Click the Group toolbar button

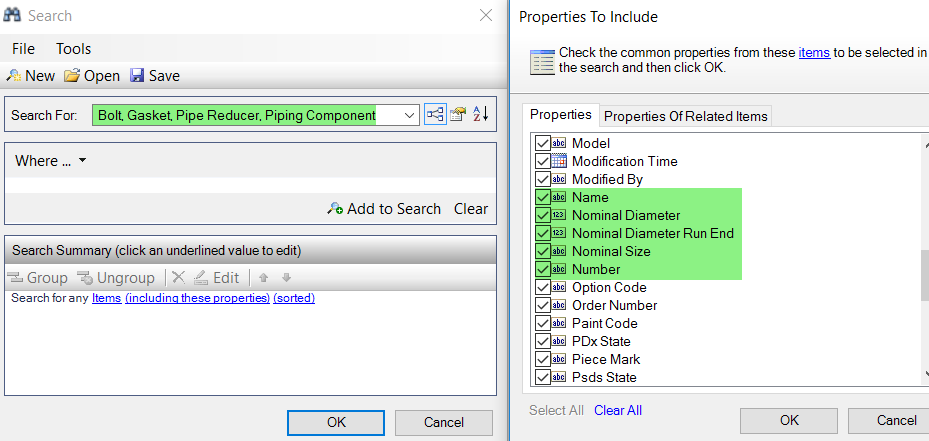pyautogui.click(x=39, y=277)
